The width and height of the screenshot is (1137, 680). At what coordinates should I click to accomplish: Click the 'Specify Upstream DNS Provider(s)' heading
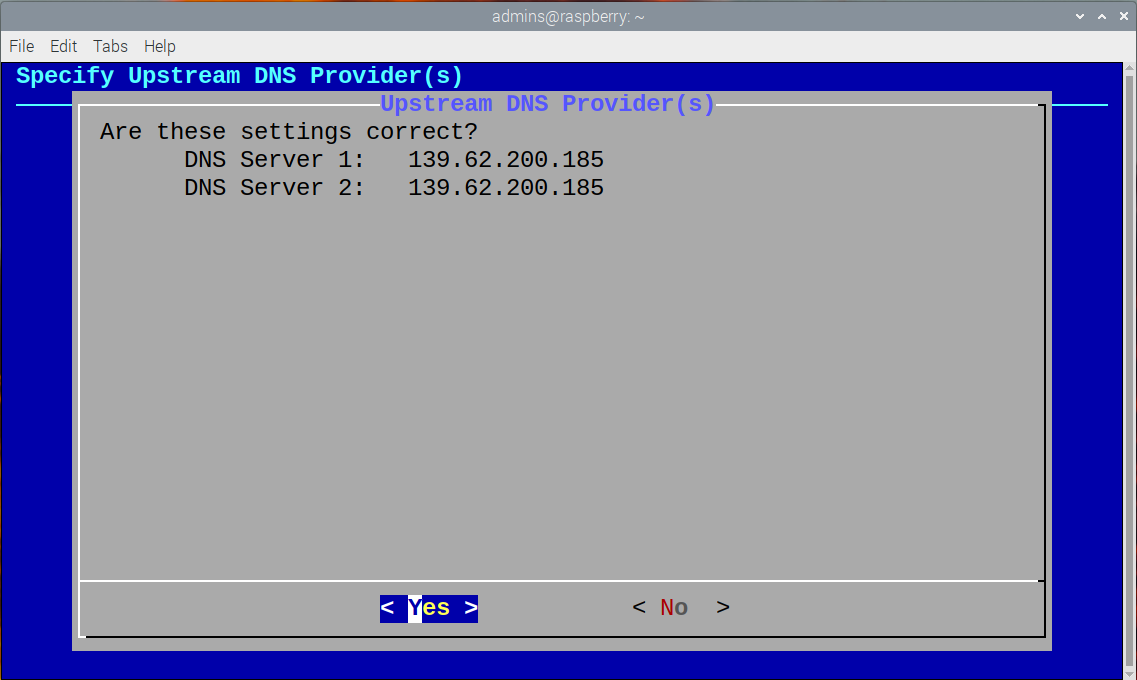(x=239, y=75)
